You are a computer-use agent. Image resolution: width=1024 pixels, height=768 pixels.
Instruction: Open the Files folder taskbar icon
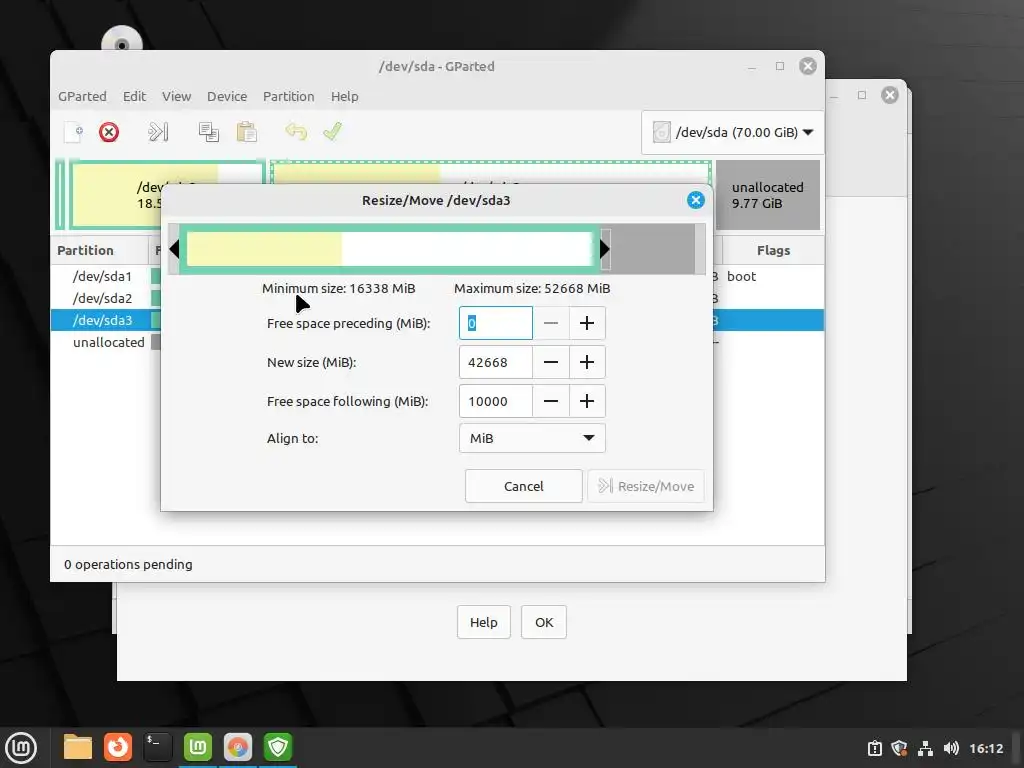pyautogui.click(x=78, y=747)
